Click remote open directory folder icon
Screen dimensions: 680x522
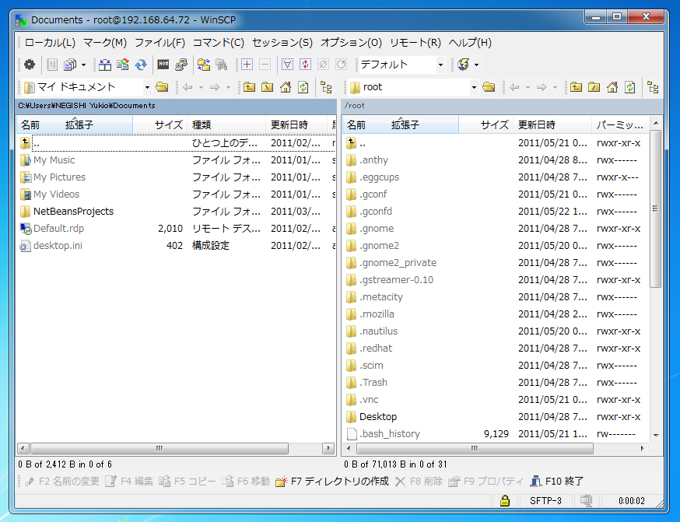coord(489,87)
